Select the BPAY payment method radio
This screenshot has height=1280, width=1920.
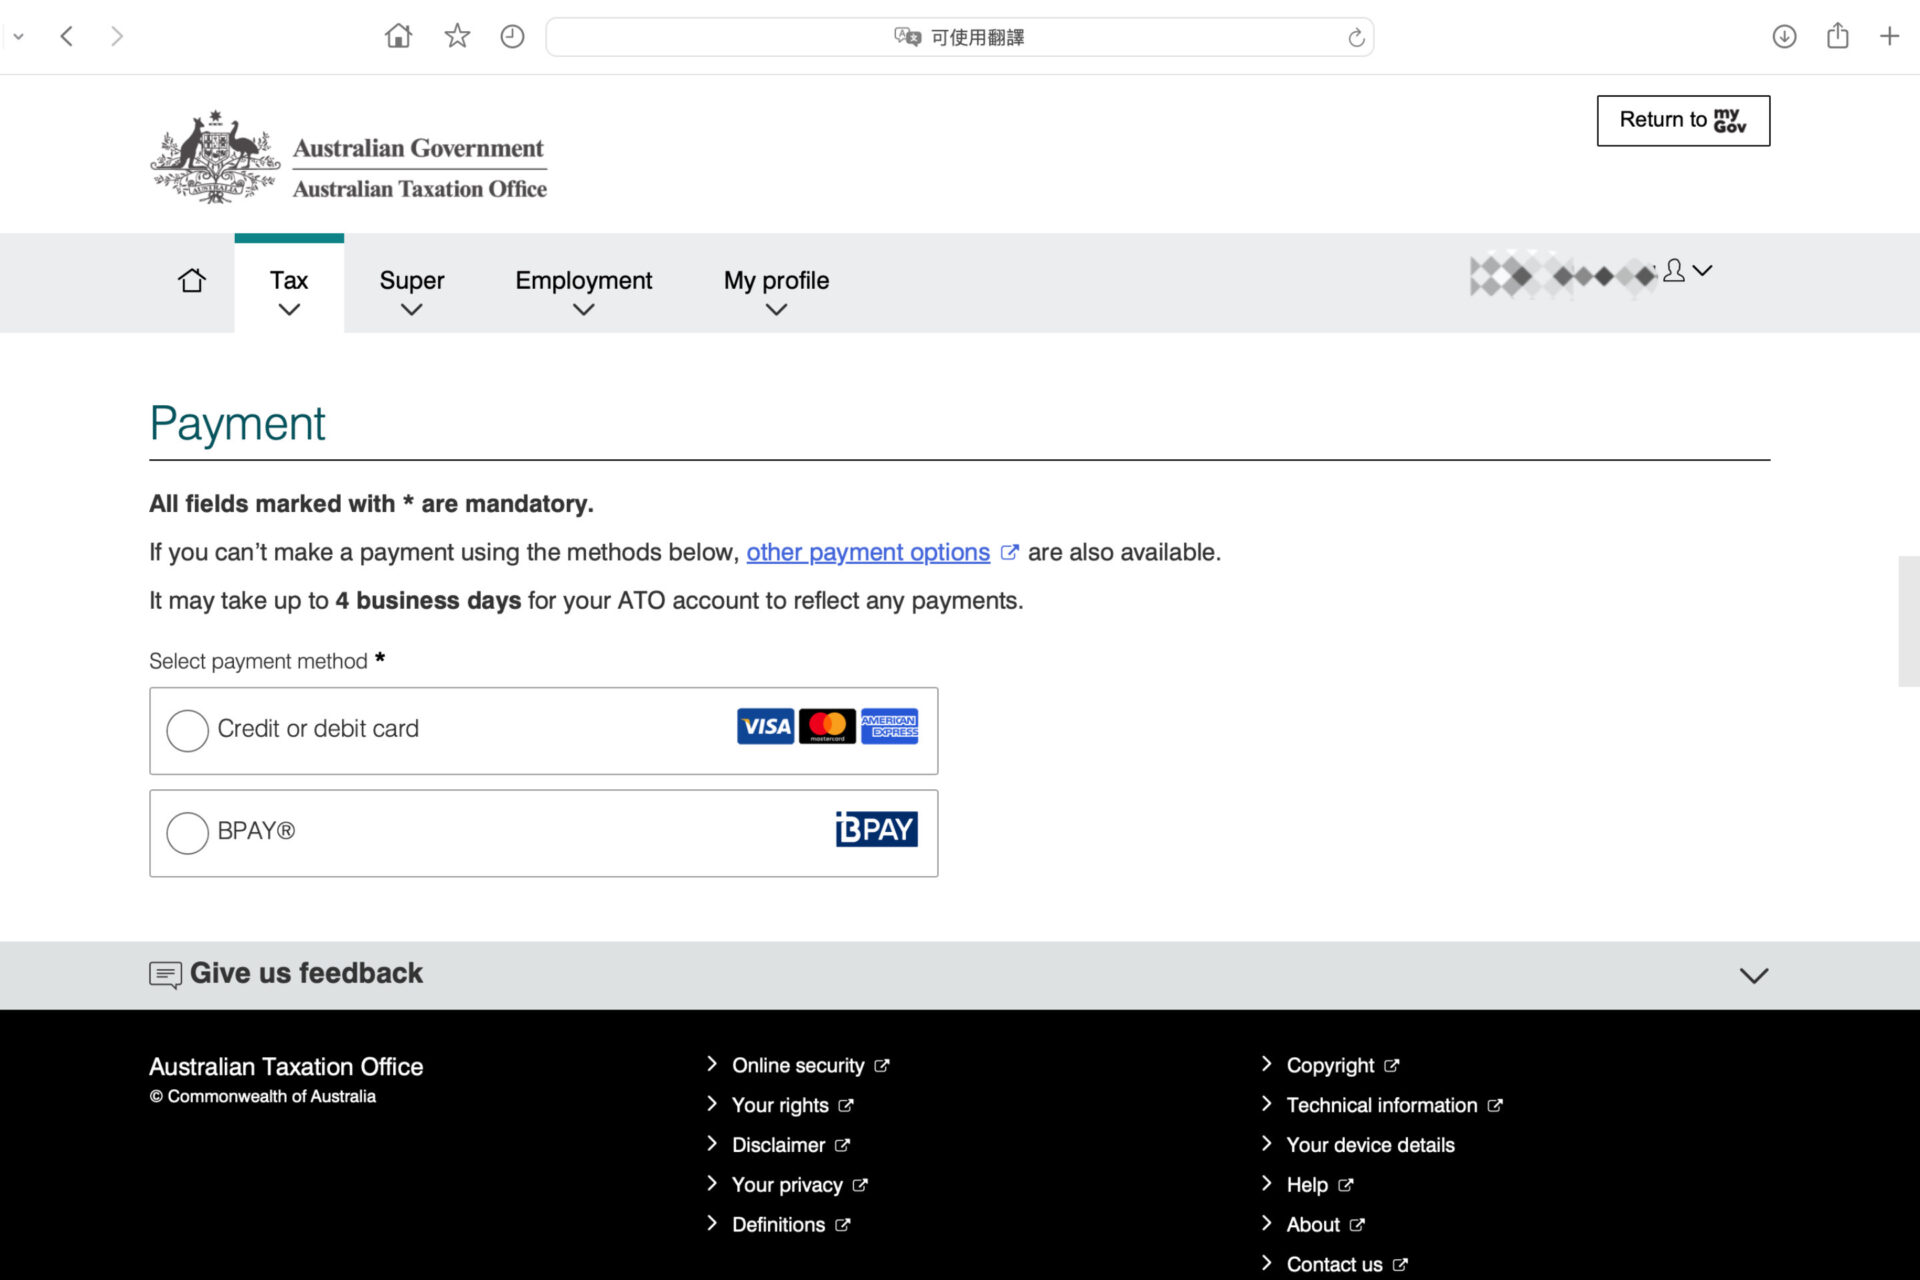point(187,832)
